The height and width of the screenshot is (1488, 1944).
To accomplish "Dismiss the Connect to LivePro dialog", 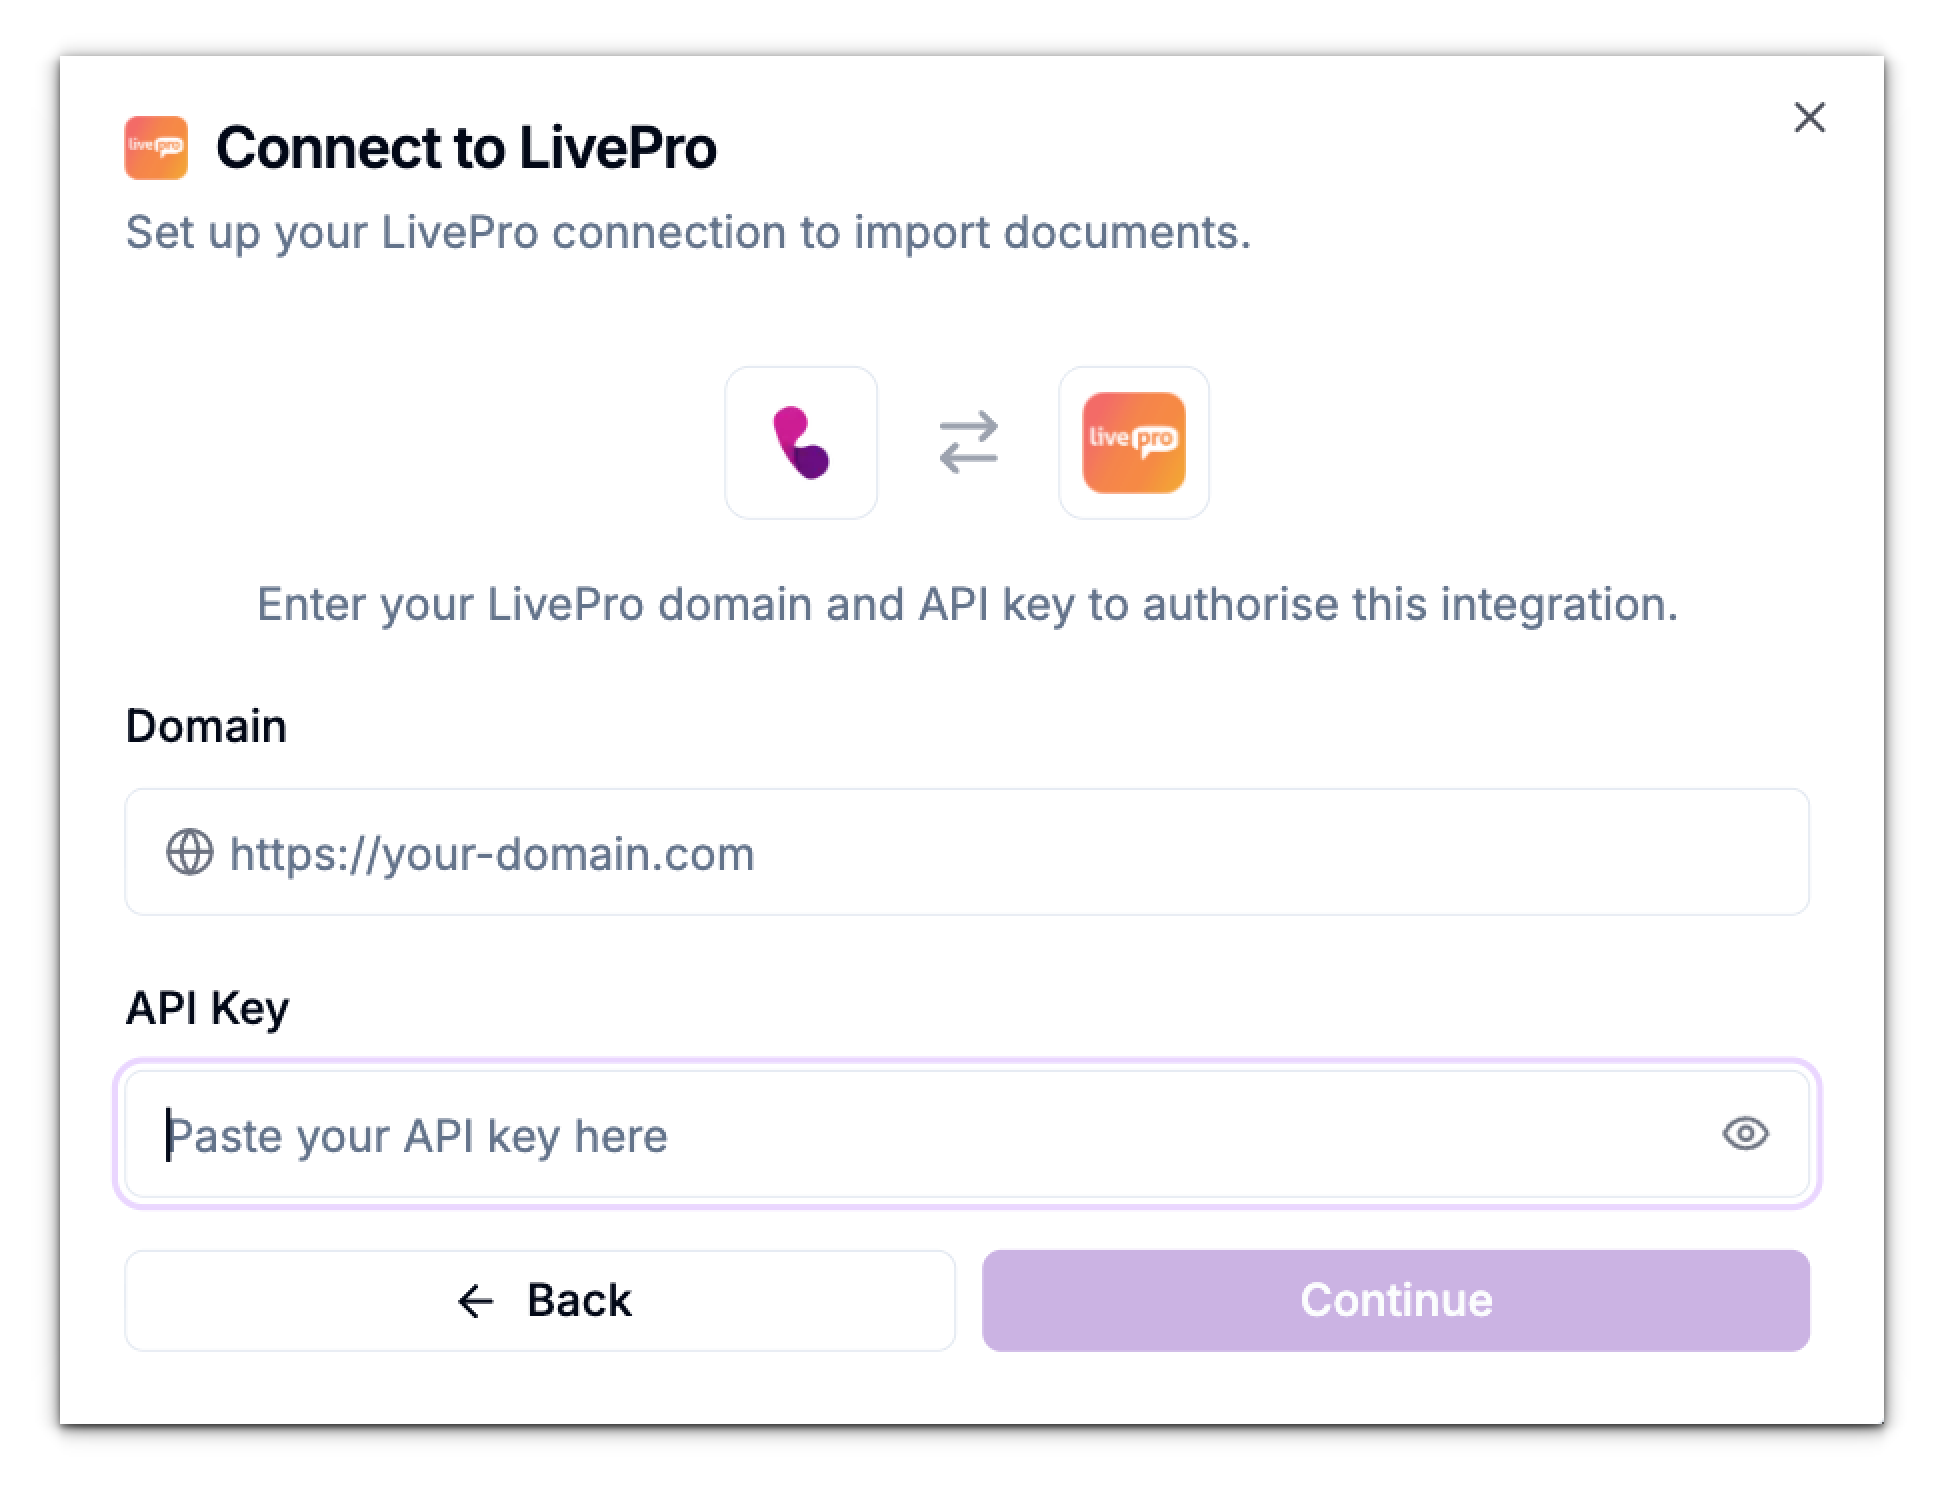I will pyautogui.click(x=1810, y=118).
